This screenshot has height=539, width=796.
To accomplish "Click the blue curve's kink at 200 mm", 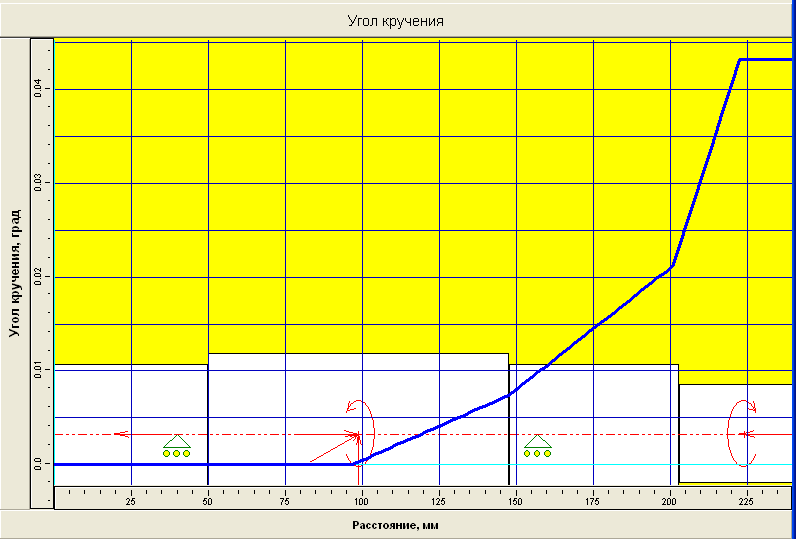I will coord(672,265).
